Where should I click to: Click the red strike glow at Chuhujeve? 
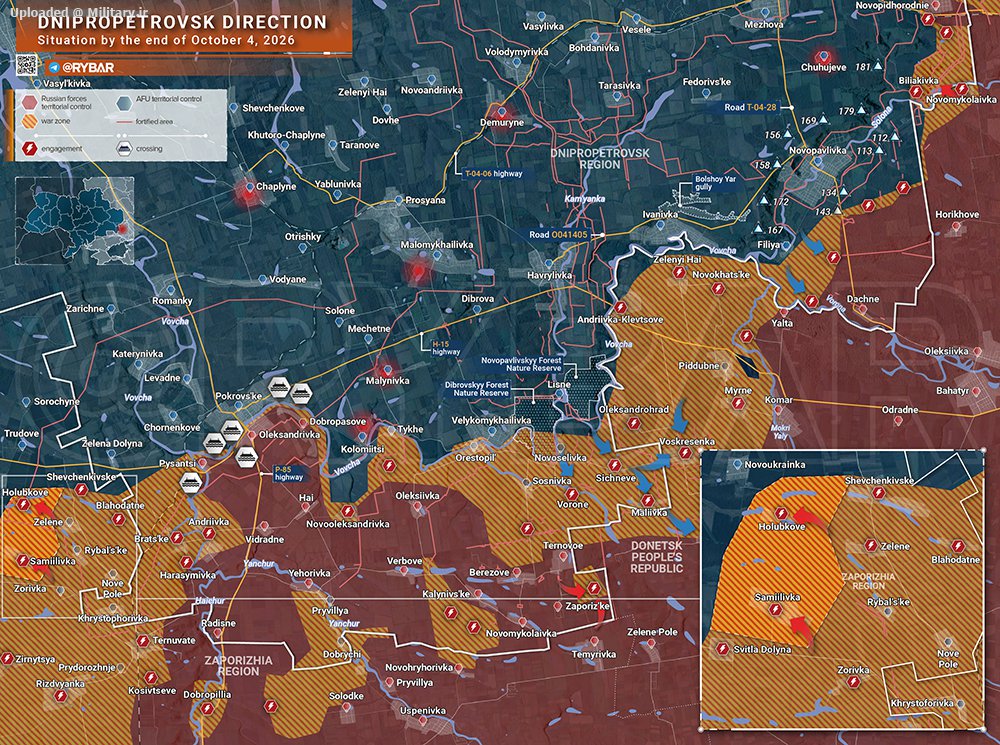click(823, 57)
